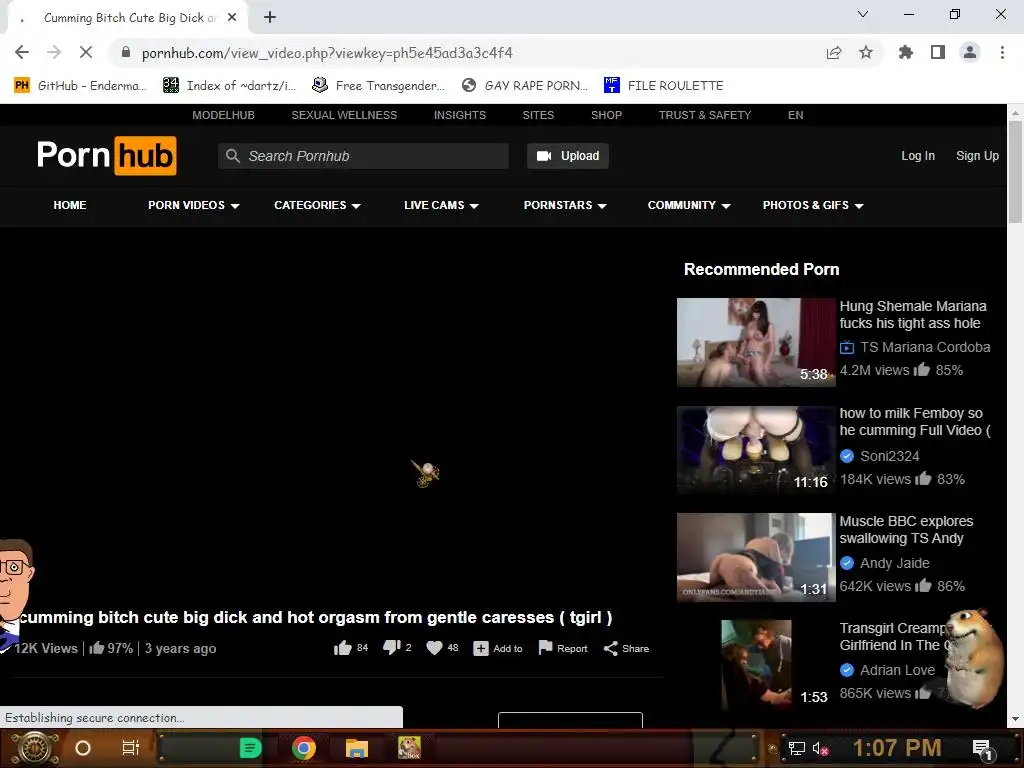Click the Cortana circle on the taskbar

click(x=83, y=748)
